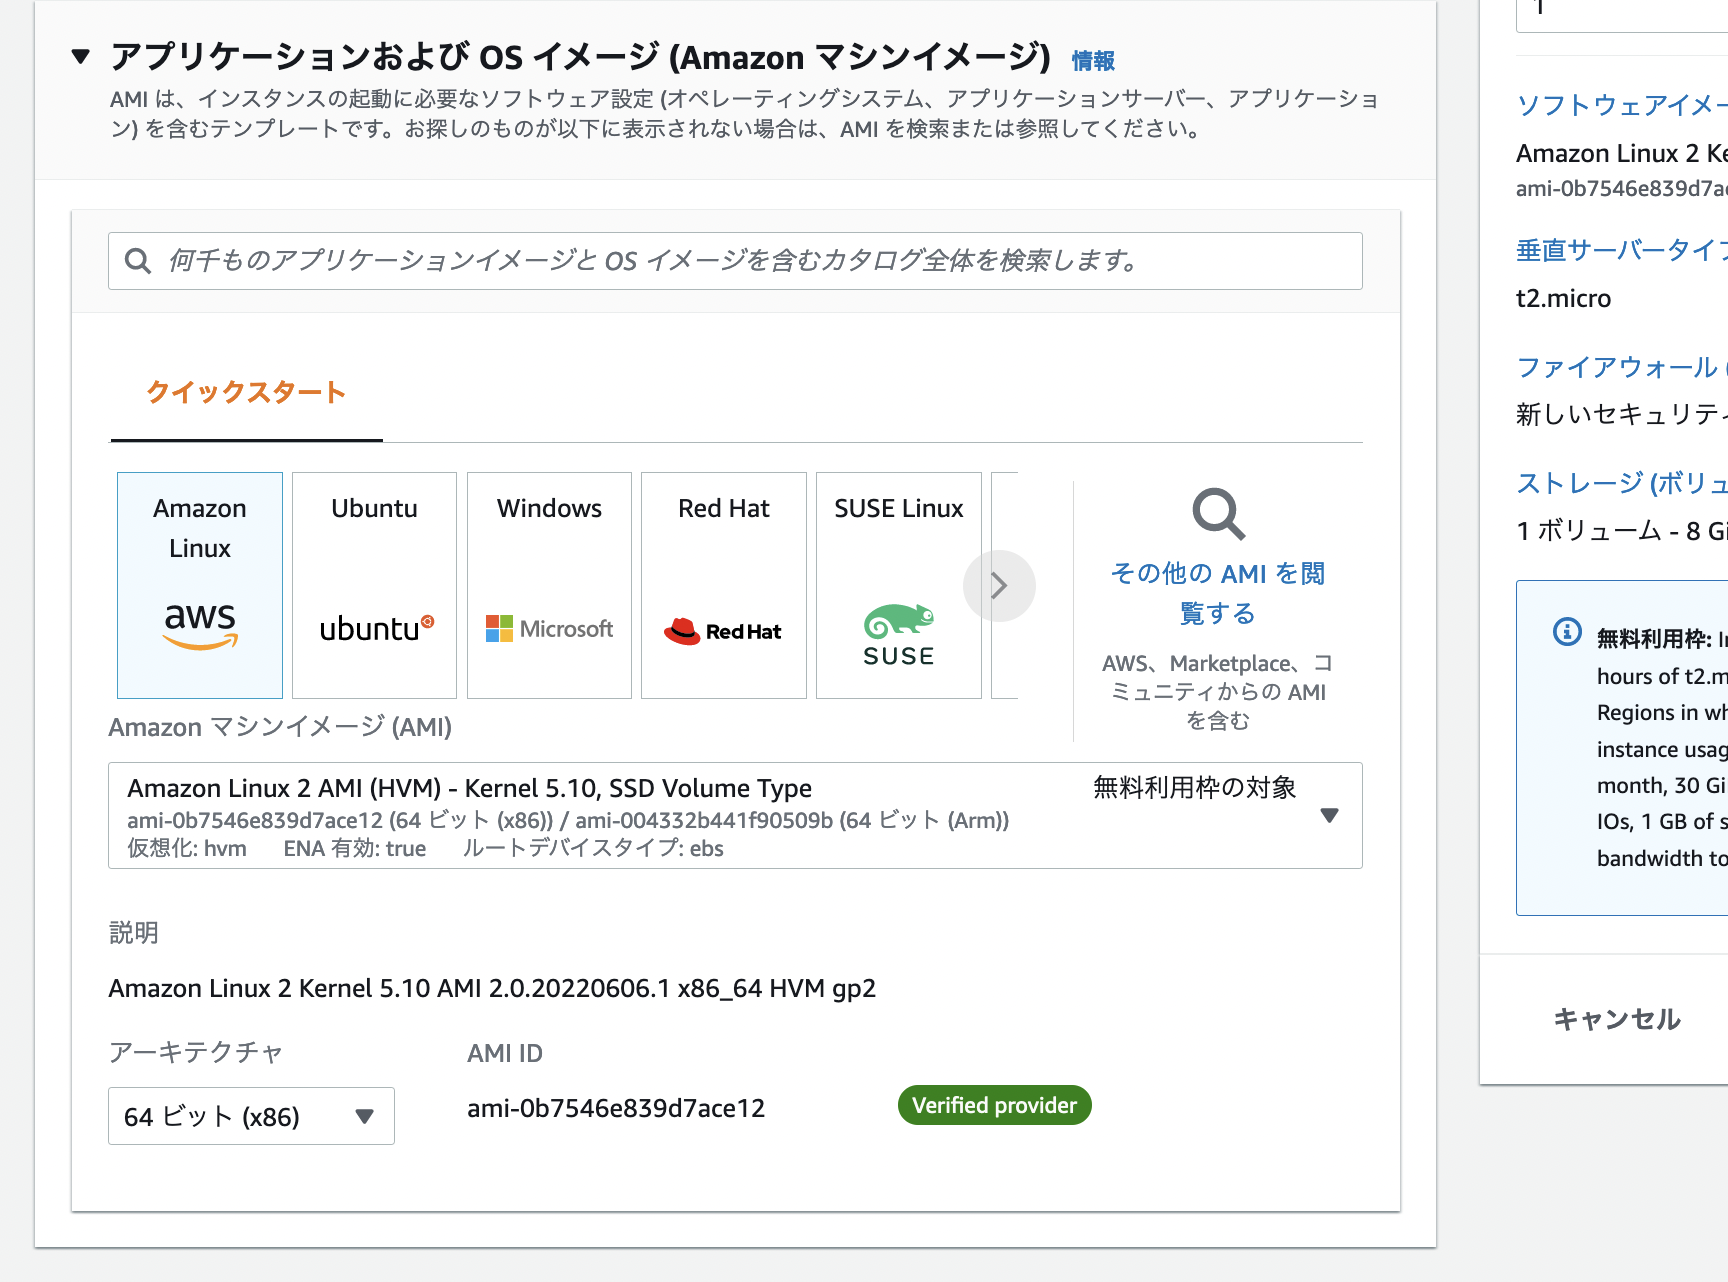Screen dimensions: 1728x1282
Task: Collapse the アプリケーションおよび OS イメージ section
Action: (x=80, y=57)
